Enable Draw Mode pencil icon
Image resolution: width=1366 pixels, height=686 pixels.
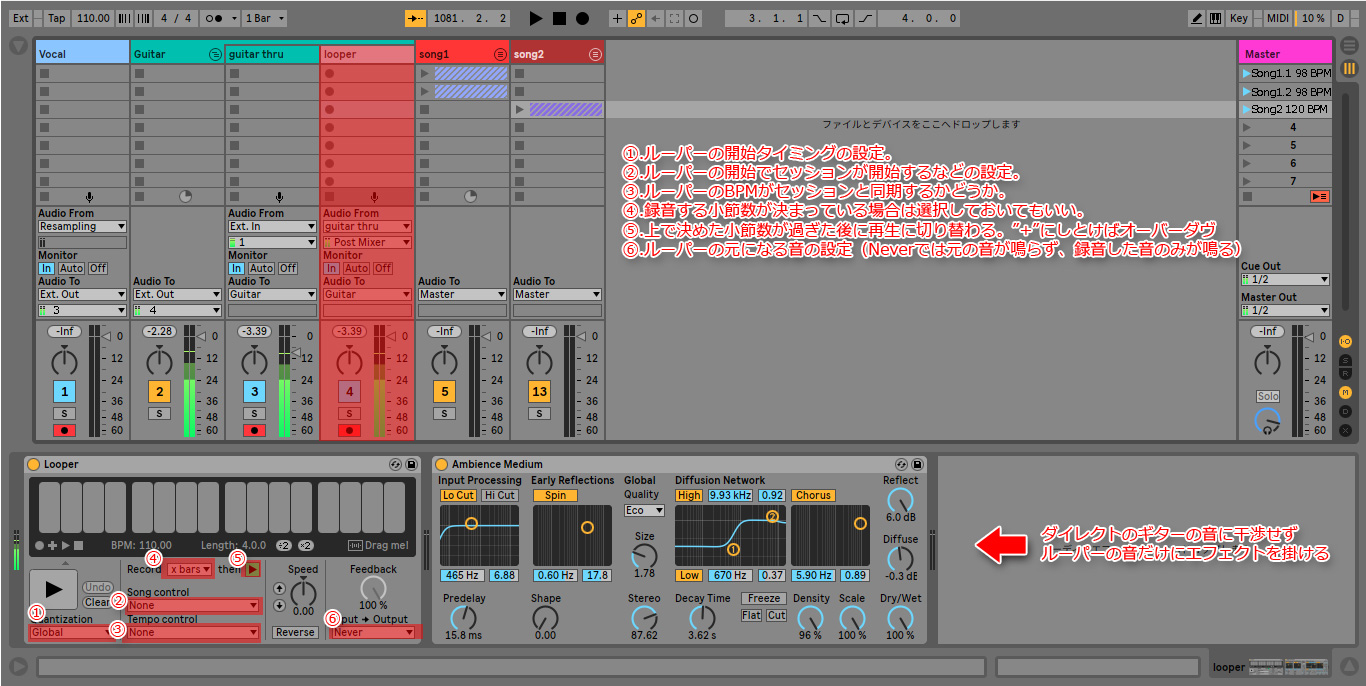coord(1197,18)
